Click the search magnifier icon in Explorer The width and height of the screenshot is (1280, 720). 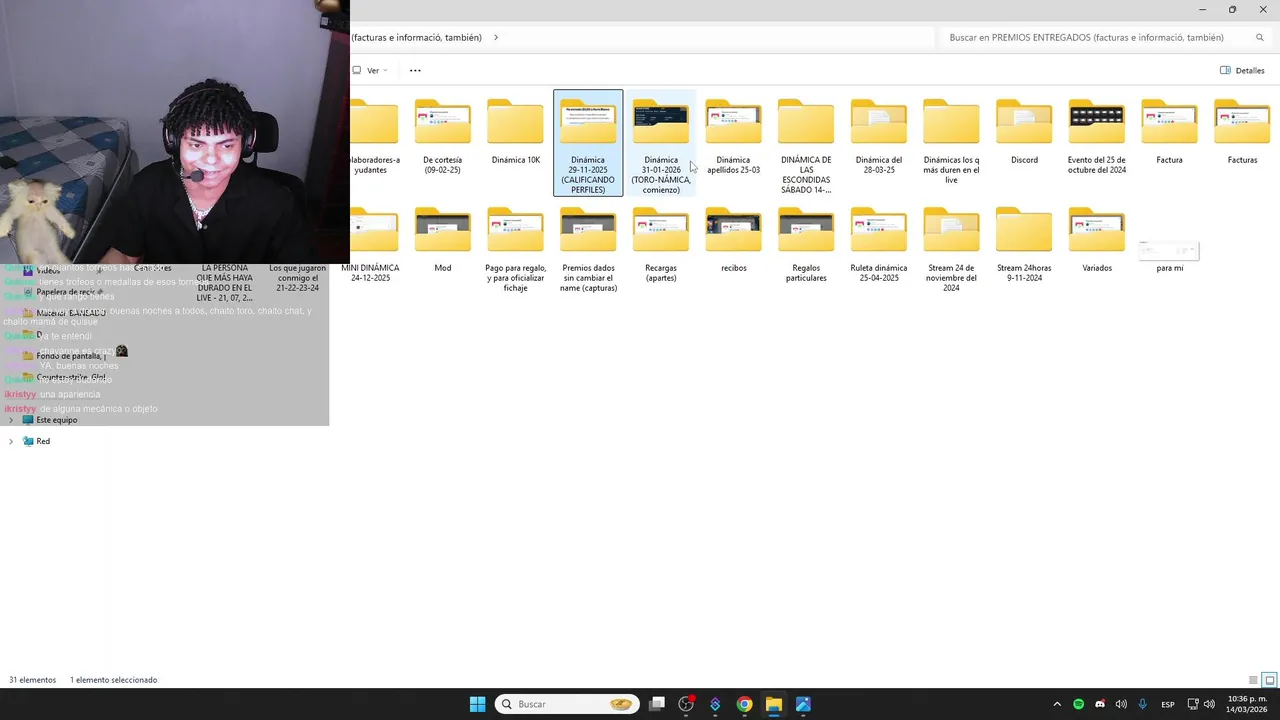pyautogui.click(x=1260, y=37)
